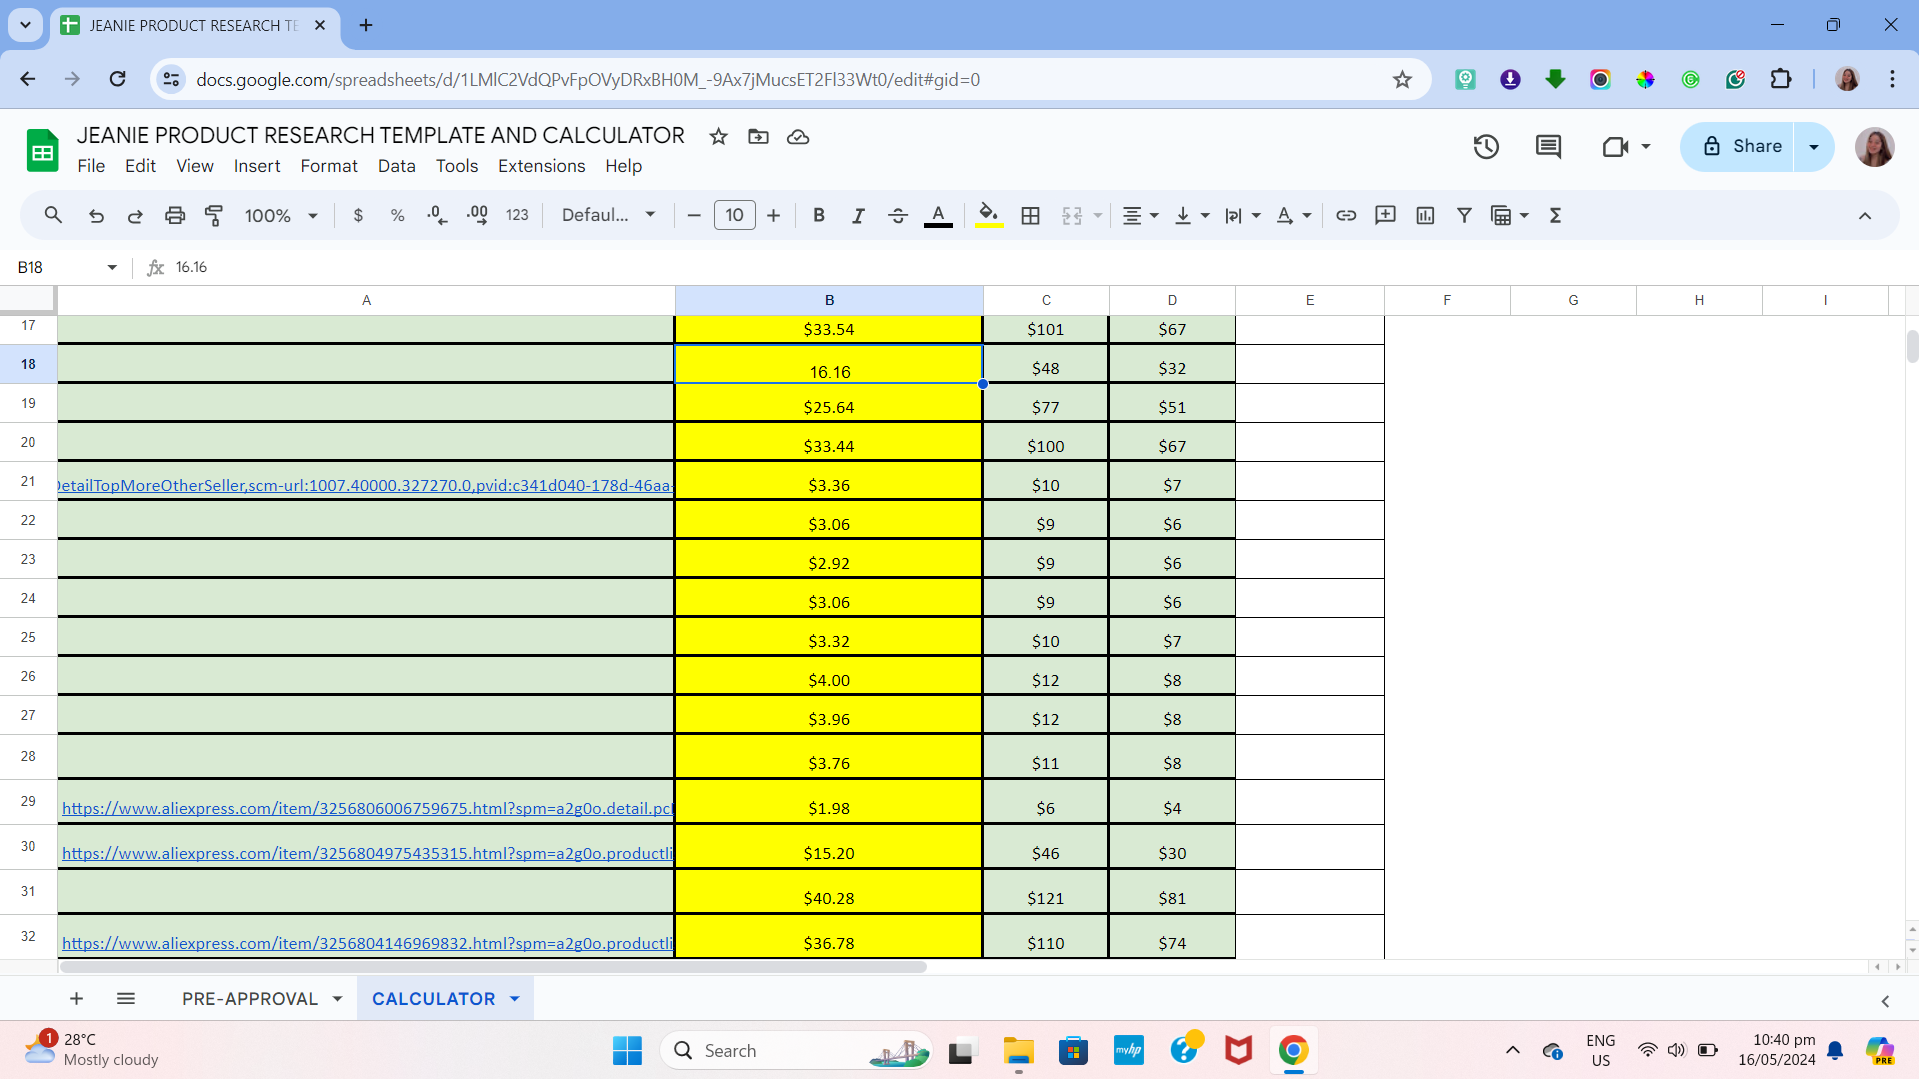Open the Edit menu
The image size is (1919, 1079).
[x=140, y=166]
